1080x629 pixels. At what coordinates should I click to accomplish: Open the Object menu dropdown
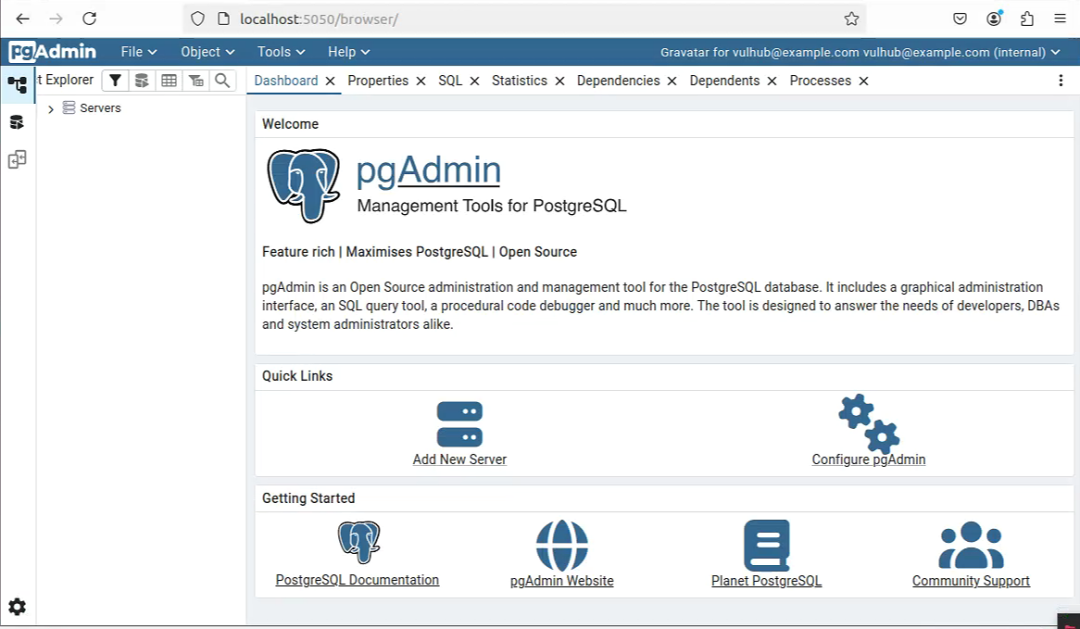click(x=207, y=52)
